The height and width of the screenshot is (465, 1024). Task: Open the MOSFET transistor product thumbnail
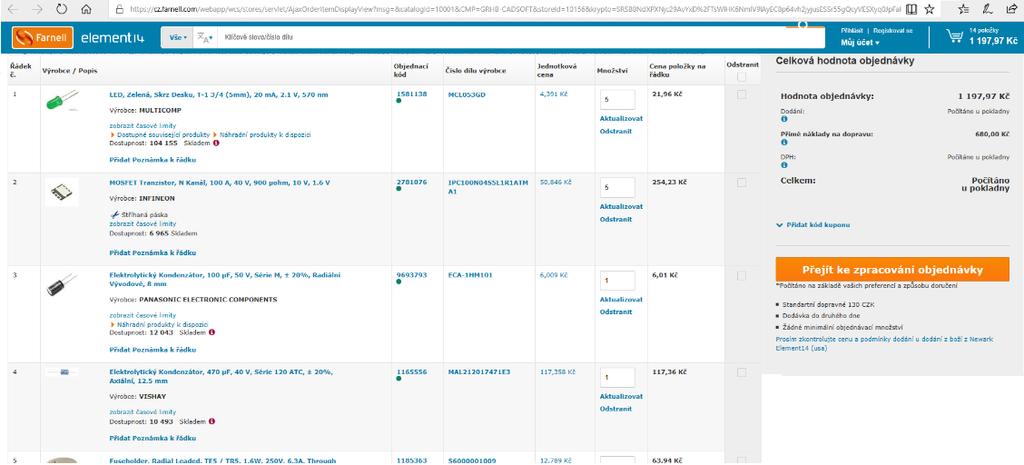click(62, 192)
